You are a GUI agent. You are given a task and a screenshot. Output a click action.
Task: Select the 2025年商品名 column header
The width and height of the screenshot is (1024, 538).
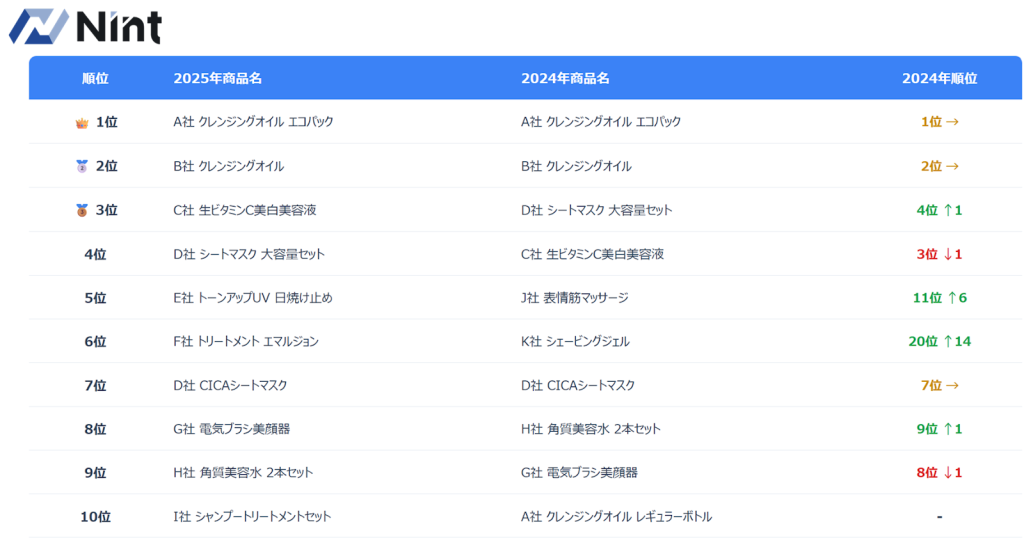click(217, 78)
